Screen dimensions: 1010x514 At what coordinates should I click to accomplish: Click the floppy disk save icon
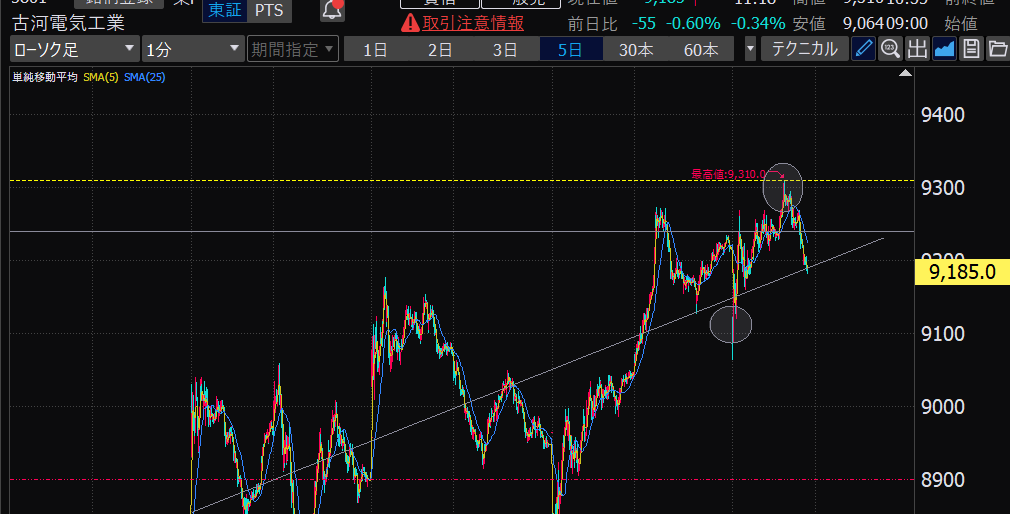click(970, 49)
